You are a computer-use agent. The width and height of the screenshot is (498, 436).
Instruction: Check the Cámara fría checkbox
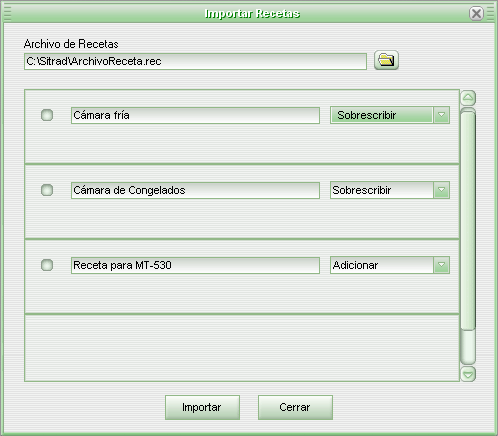[47, 115]
